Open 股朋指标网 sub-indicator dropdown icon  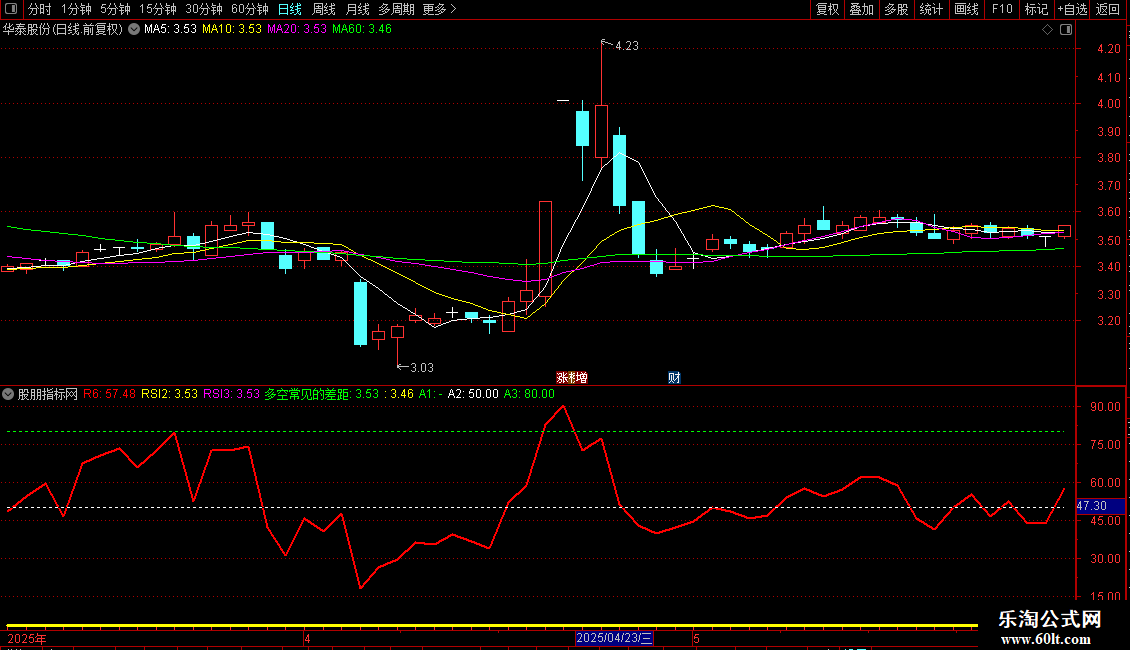8,394
